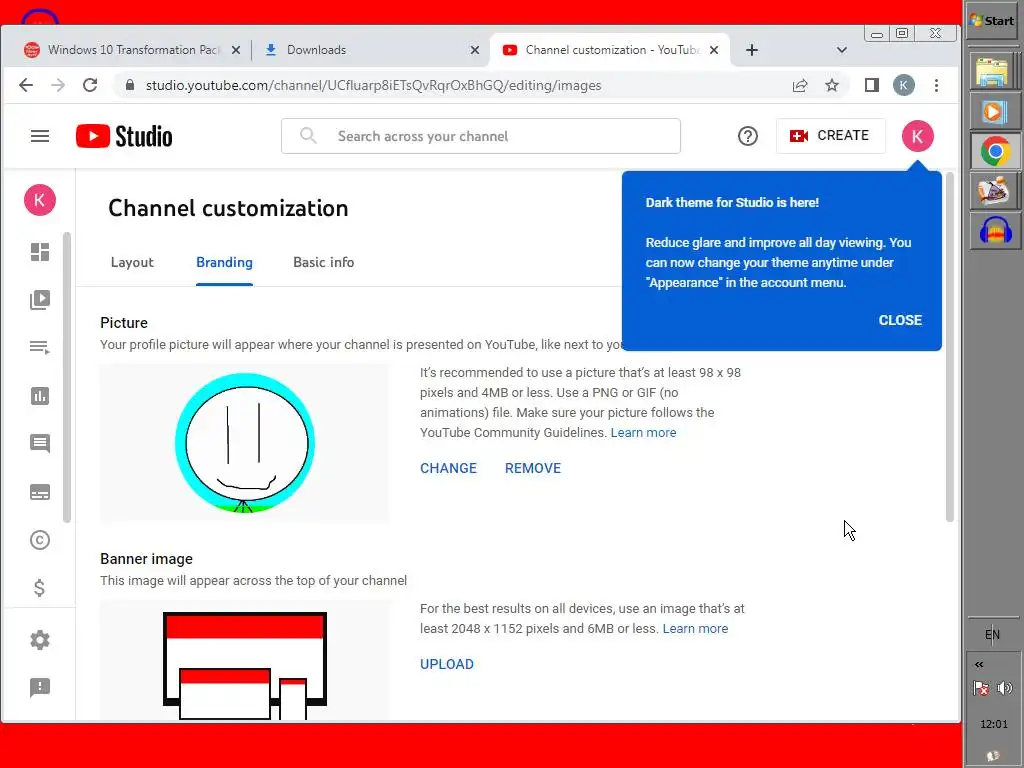
Task: Open Media Player from the taskbar
Action: 993,112
